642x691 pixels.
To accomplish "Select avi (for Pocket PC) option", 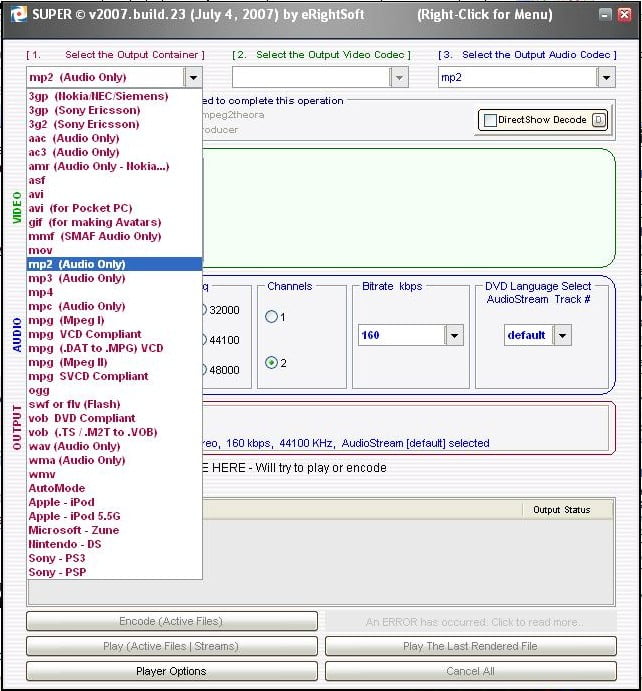I will pos(115,208).
